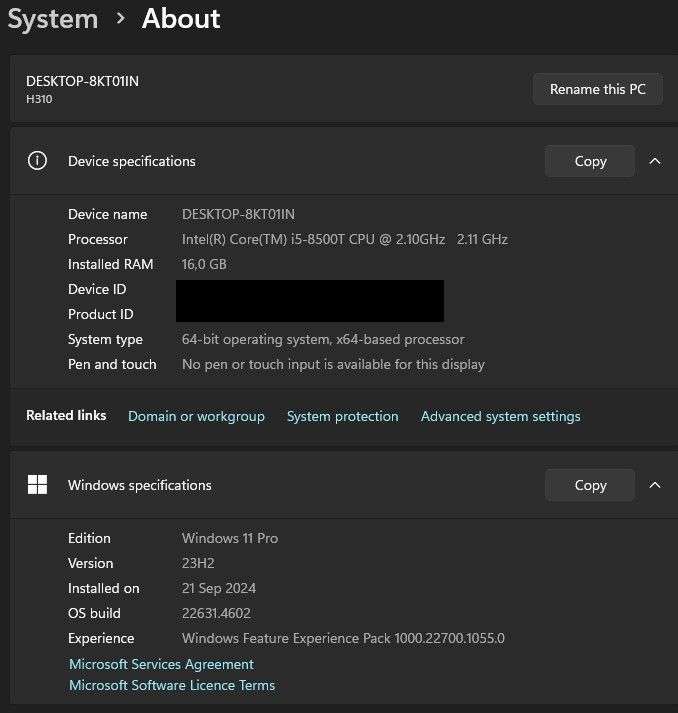678x713 pixels.
Task: Click Rename this PC button
Action: [x=598, y=89]
